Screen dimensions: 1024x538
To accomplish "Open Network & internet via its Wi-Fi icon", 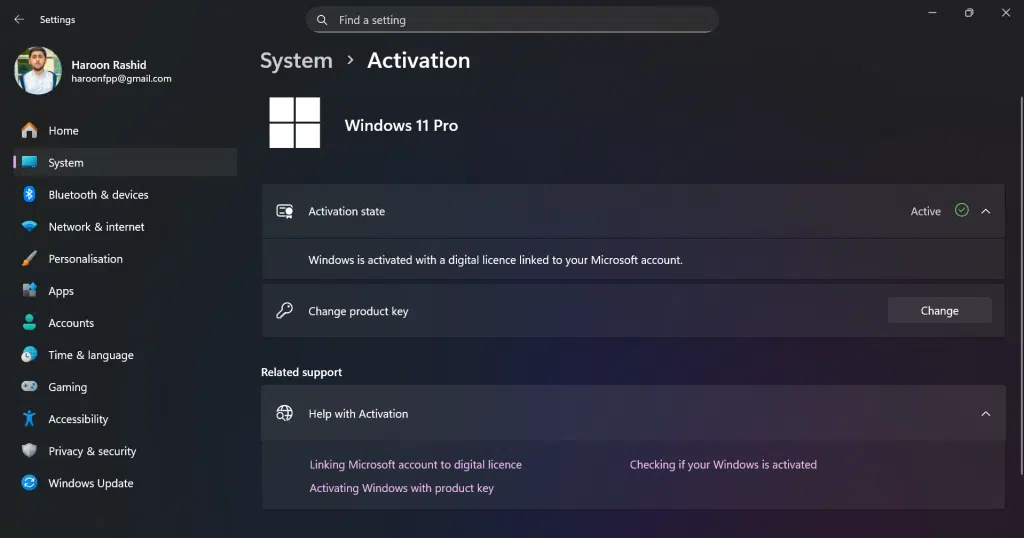I will point(29,227).
